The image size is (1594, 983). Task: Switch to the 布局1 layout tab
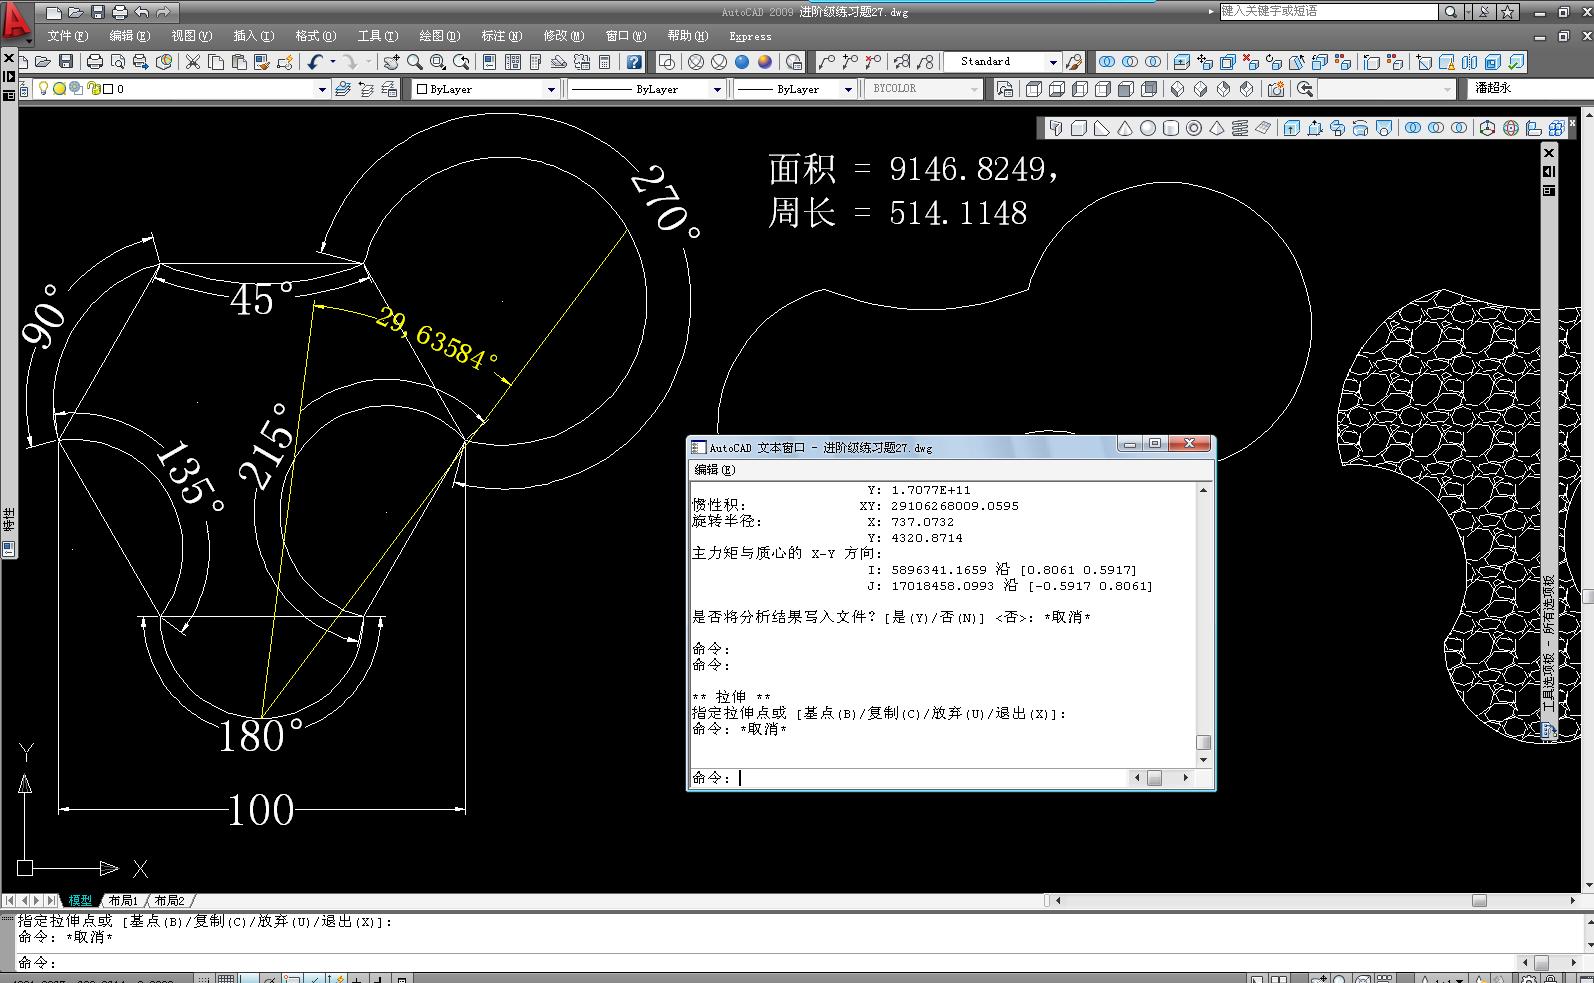pyautogui.click(x=124, y=901)
